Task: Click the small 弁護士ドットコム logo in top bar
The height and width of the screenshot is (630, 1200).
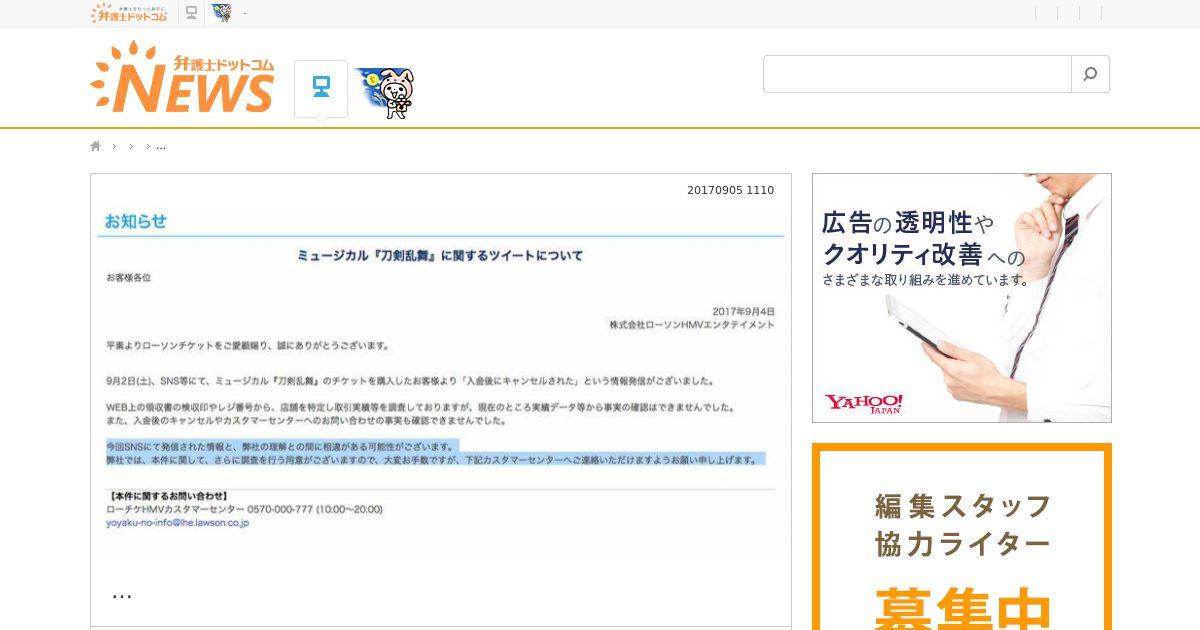Action: (x=129, y=13)
